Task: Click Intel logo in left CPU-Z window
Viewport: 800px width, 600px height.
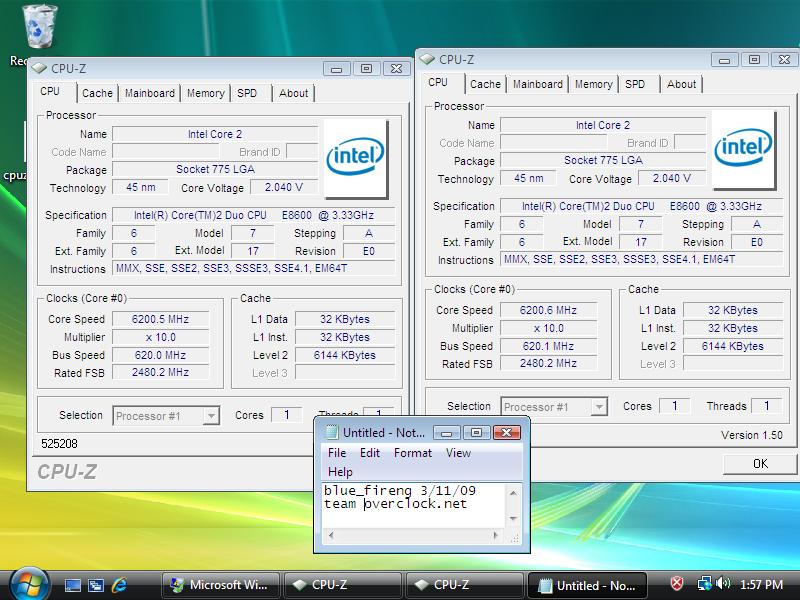Action: [356, 158]
